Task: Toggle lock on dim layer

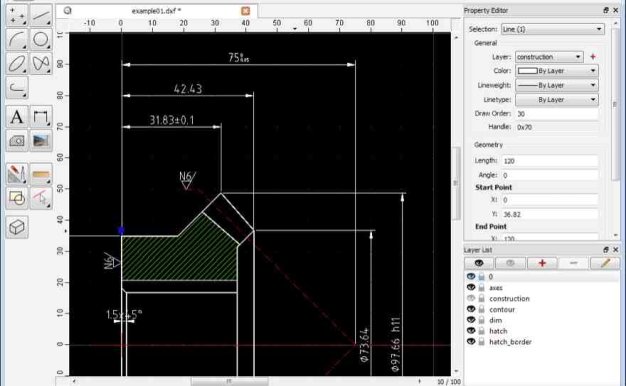Action: coord(482,320)
